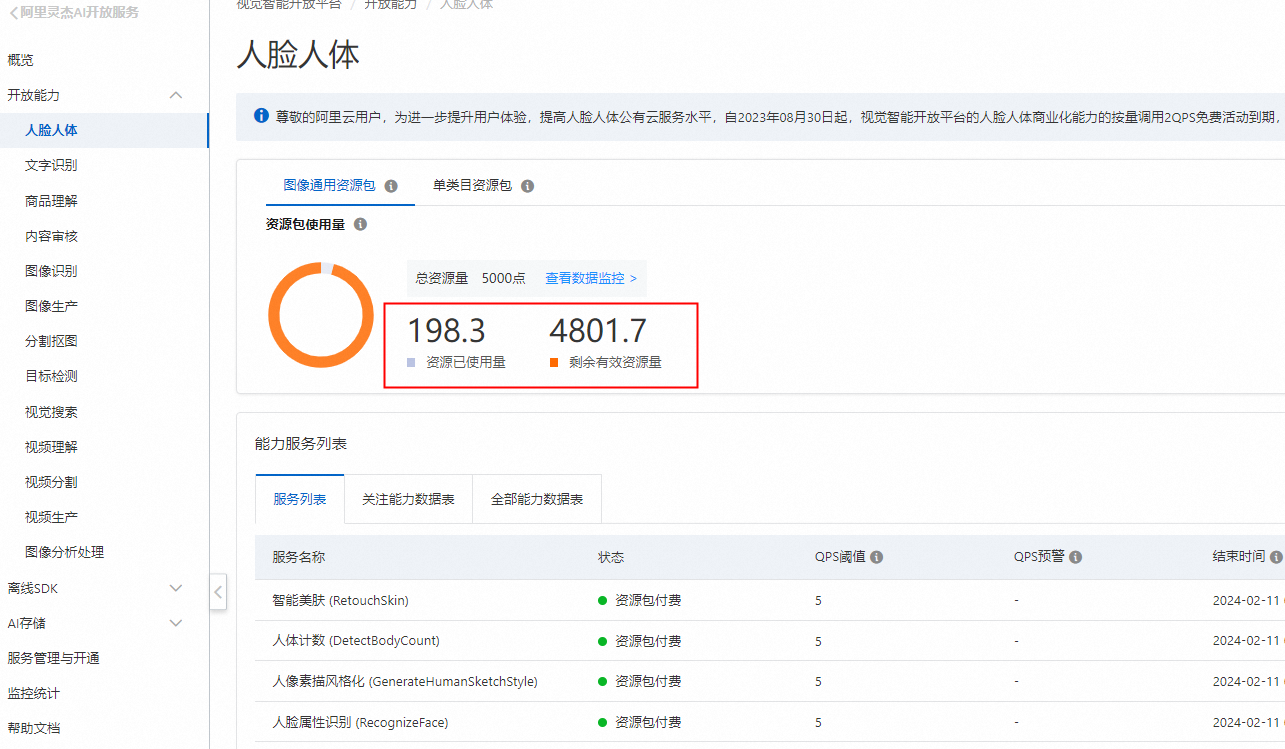Click the blue info icon in the notice banner
The height and width of the screenshot is (749, 1285).
click(261, 116)
